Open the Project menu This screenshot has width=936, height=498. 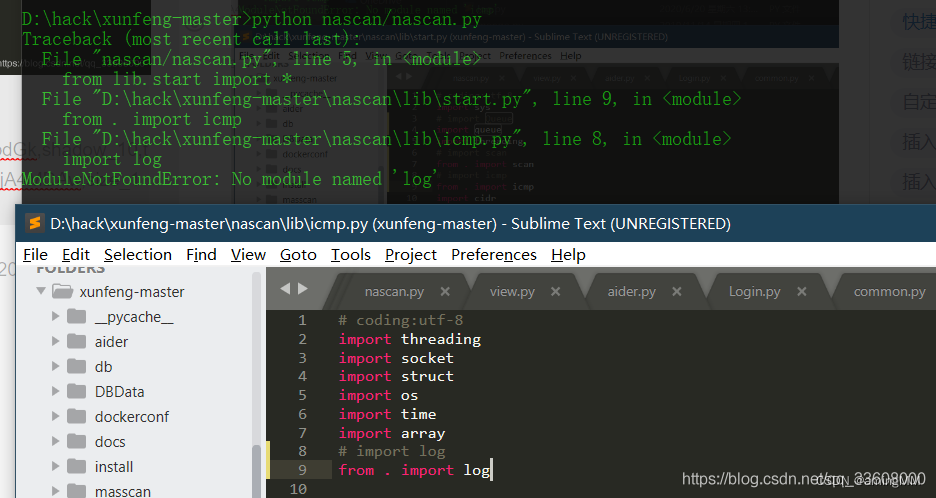tap(411, 255)
